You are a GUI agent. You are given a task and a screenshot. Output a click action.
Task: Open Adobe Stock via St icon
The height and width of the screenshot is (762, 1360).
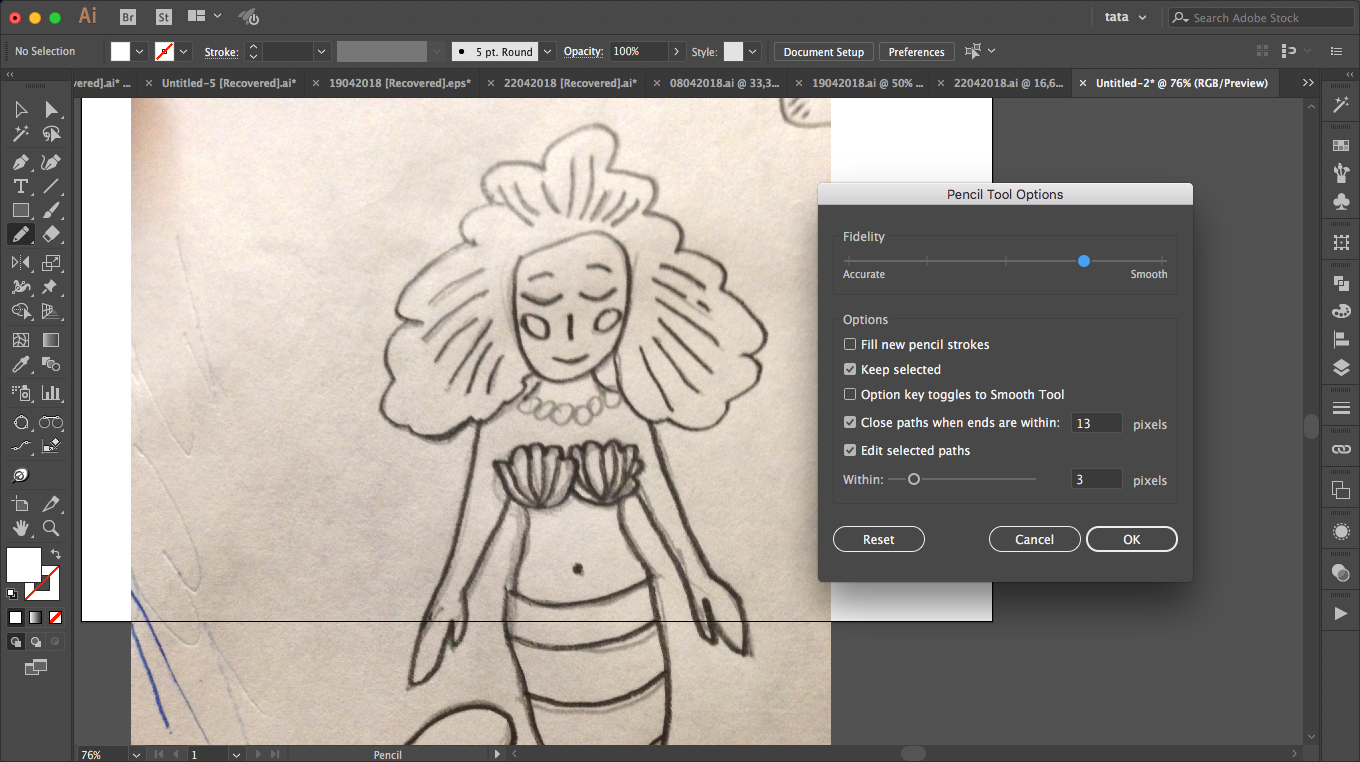164,17
